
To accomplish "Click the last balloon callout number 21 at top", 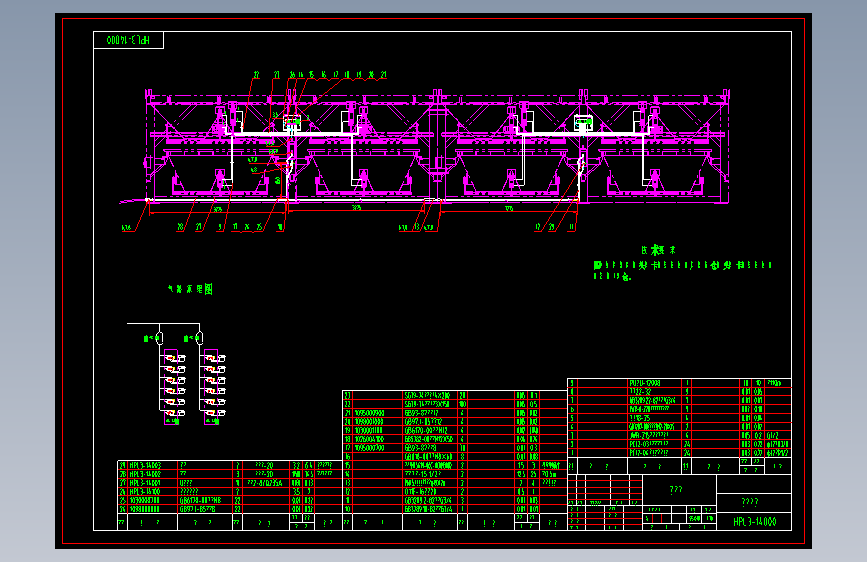I will 383,75.
